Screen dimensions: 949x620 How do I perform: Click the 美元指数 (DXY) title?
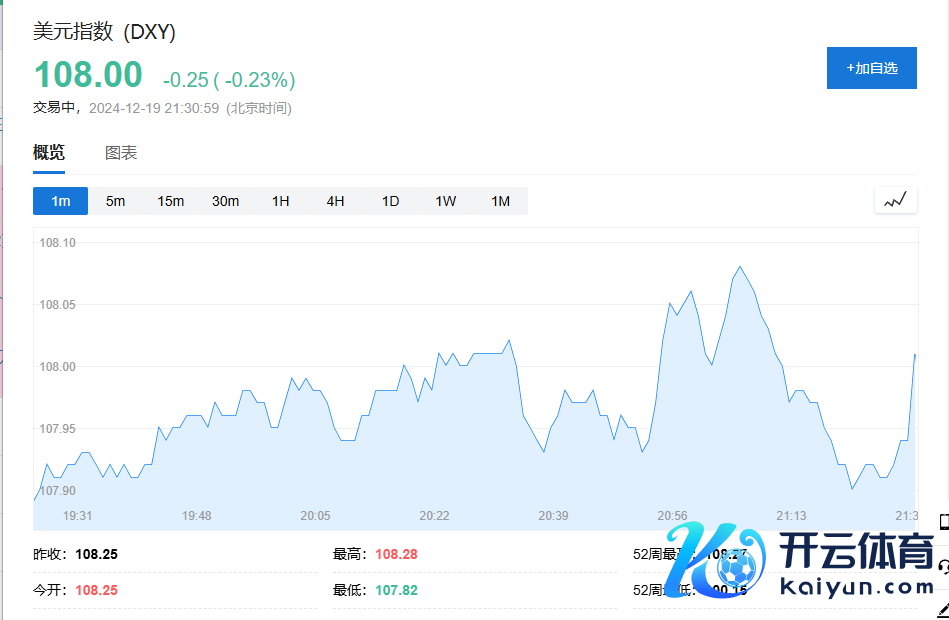coord(105,32)
